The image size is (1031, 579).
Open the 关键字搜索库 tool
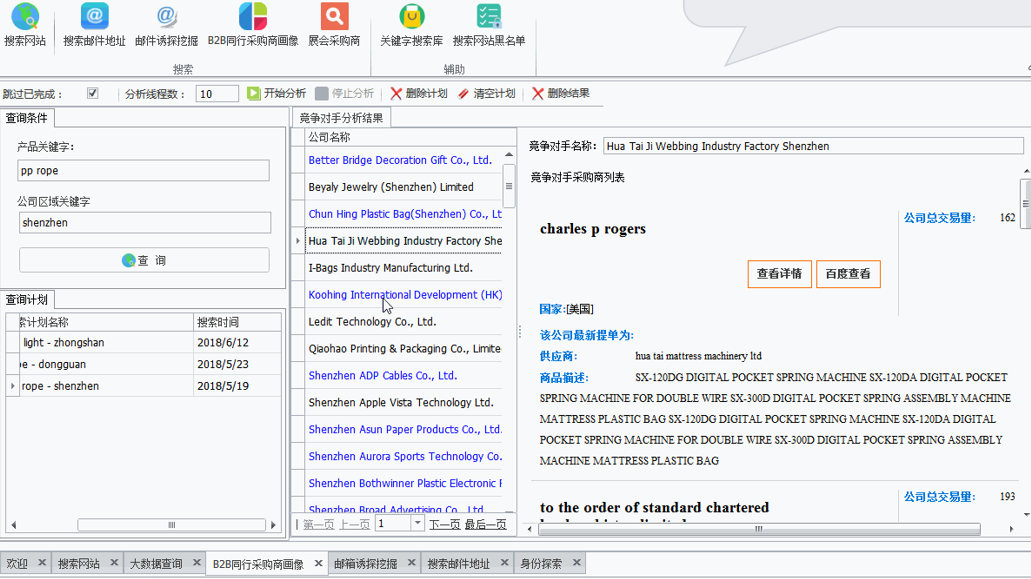click(x=411, y=17)
